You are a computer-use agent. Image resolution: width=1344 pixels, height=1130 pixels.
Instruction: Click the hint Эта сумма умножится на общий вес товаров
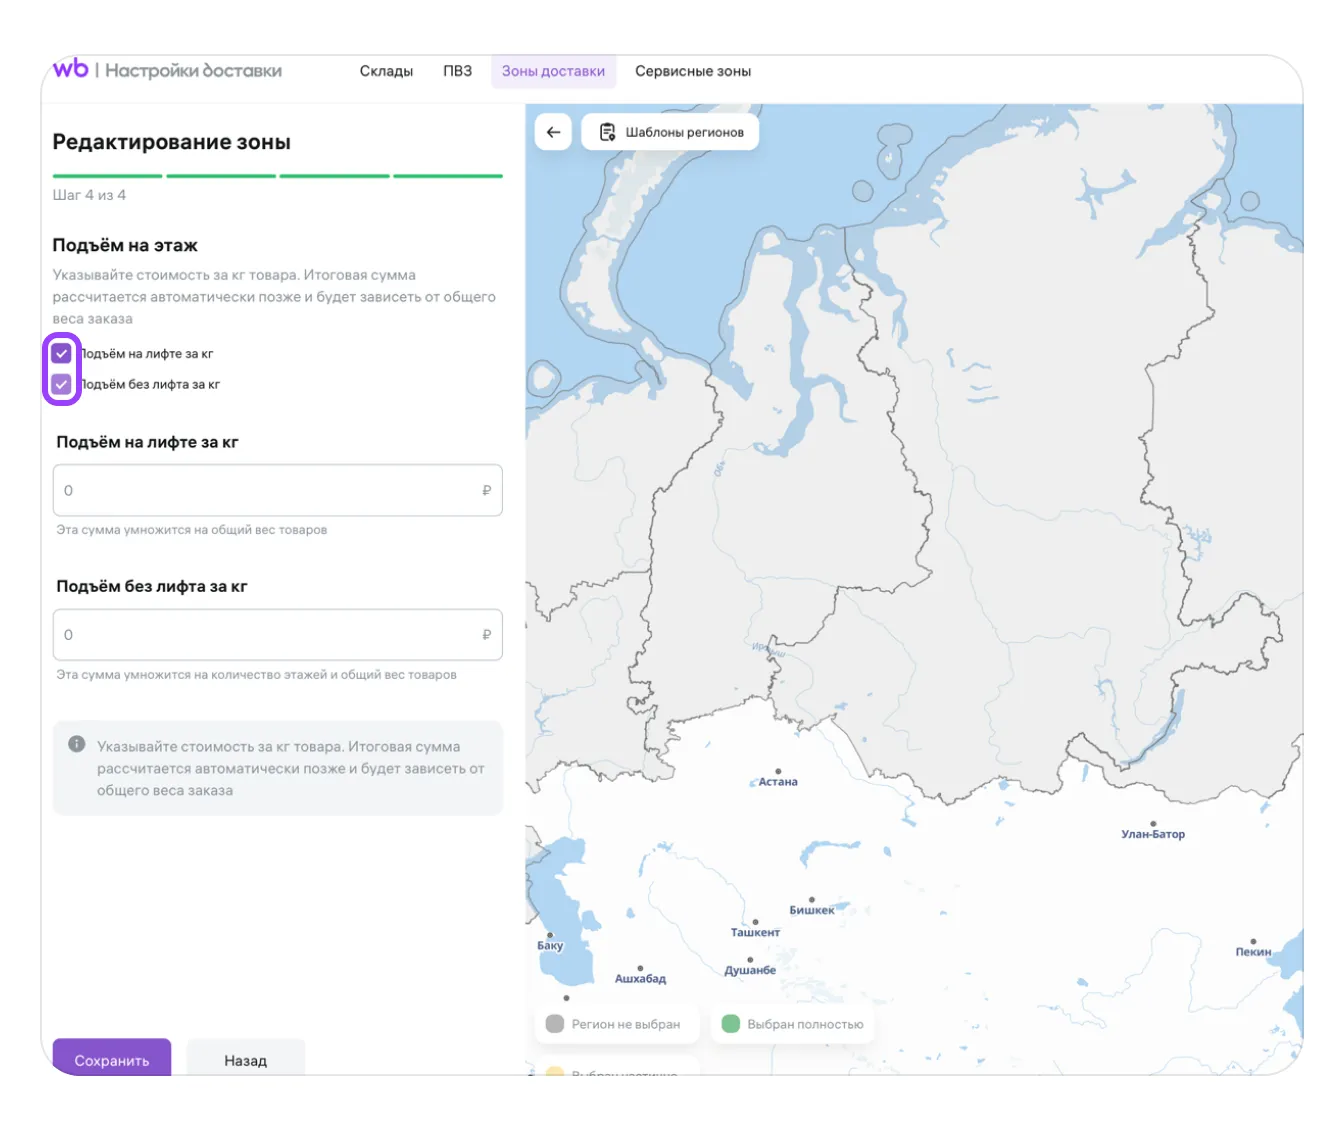(x=192, y=530)
